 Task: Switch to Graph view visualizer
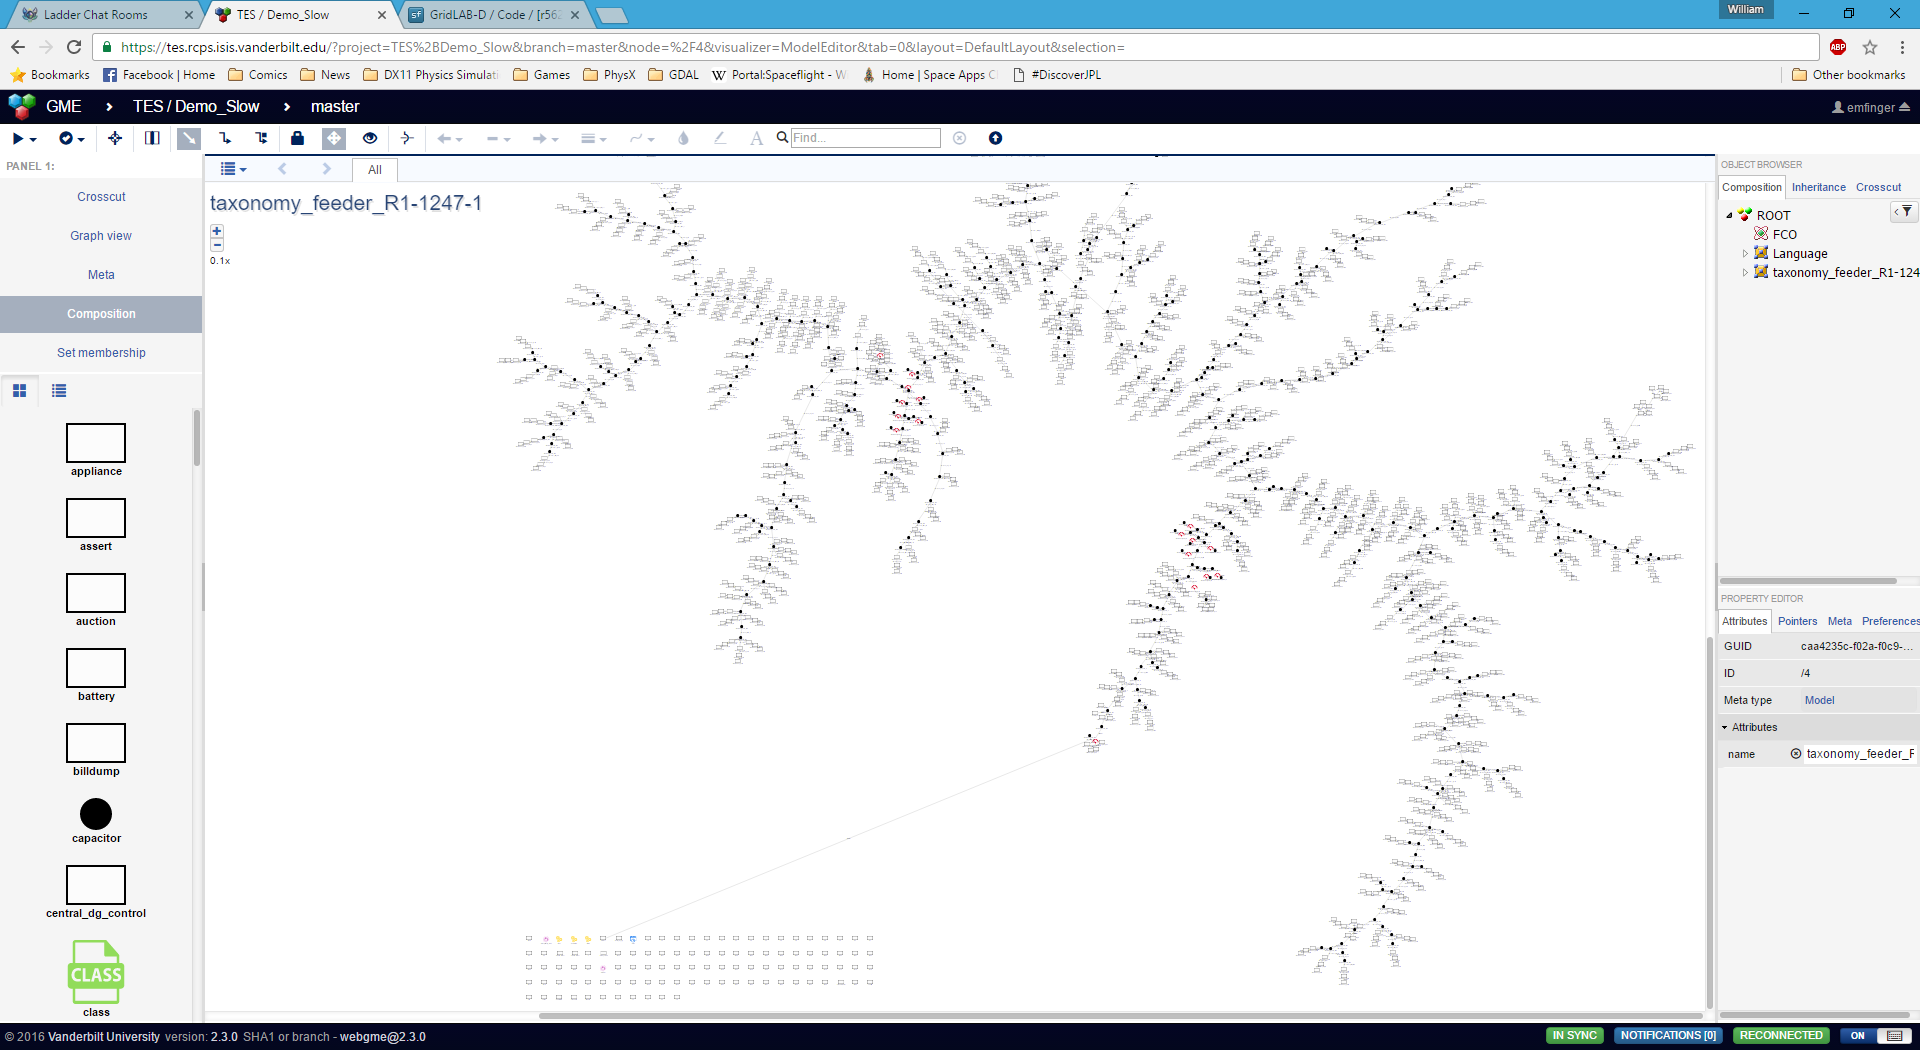point(101,236)
